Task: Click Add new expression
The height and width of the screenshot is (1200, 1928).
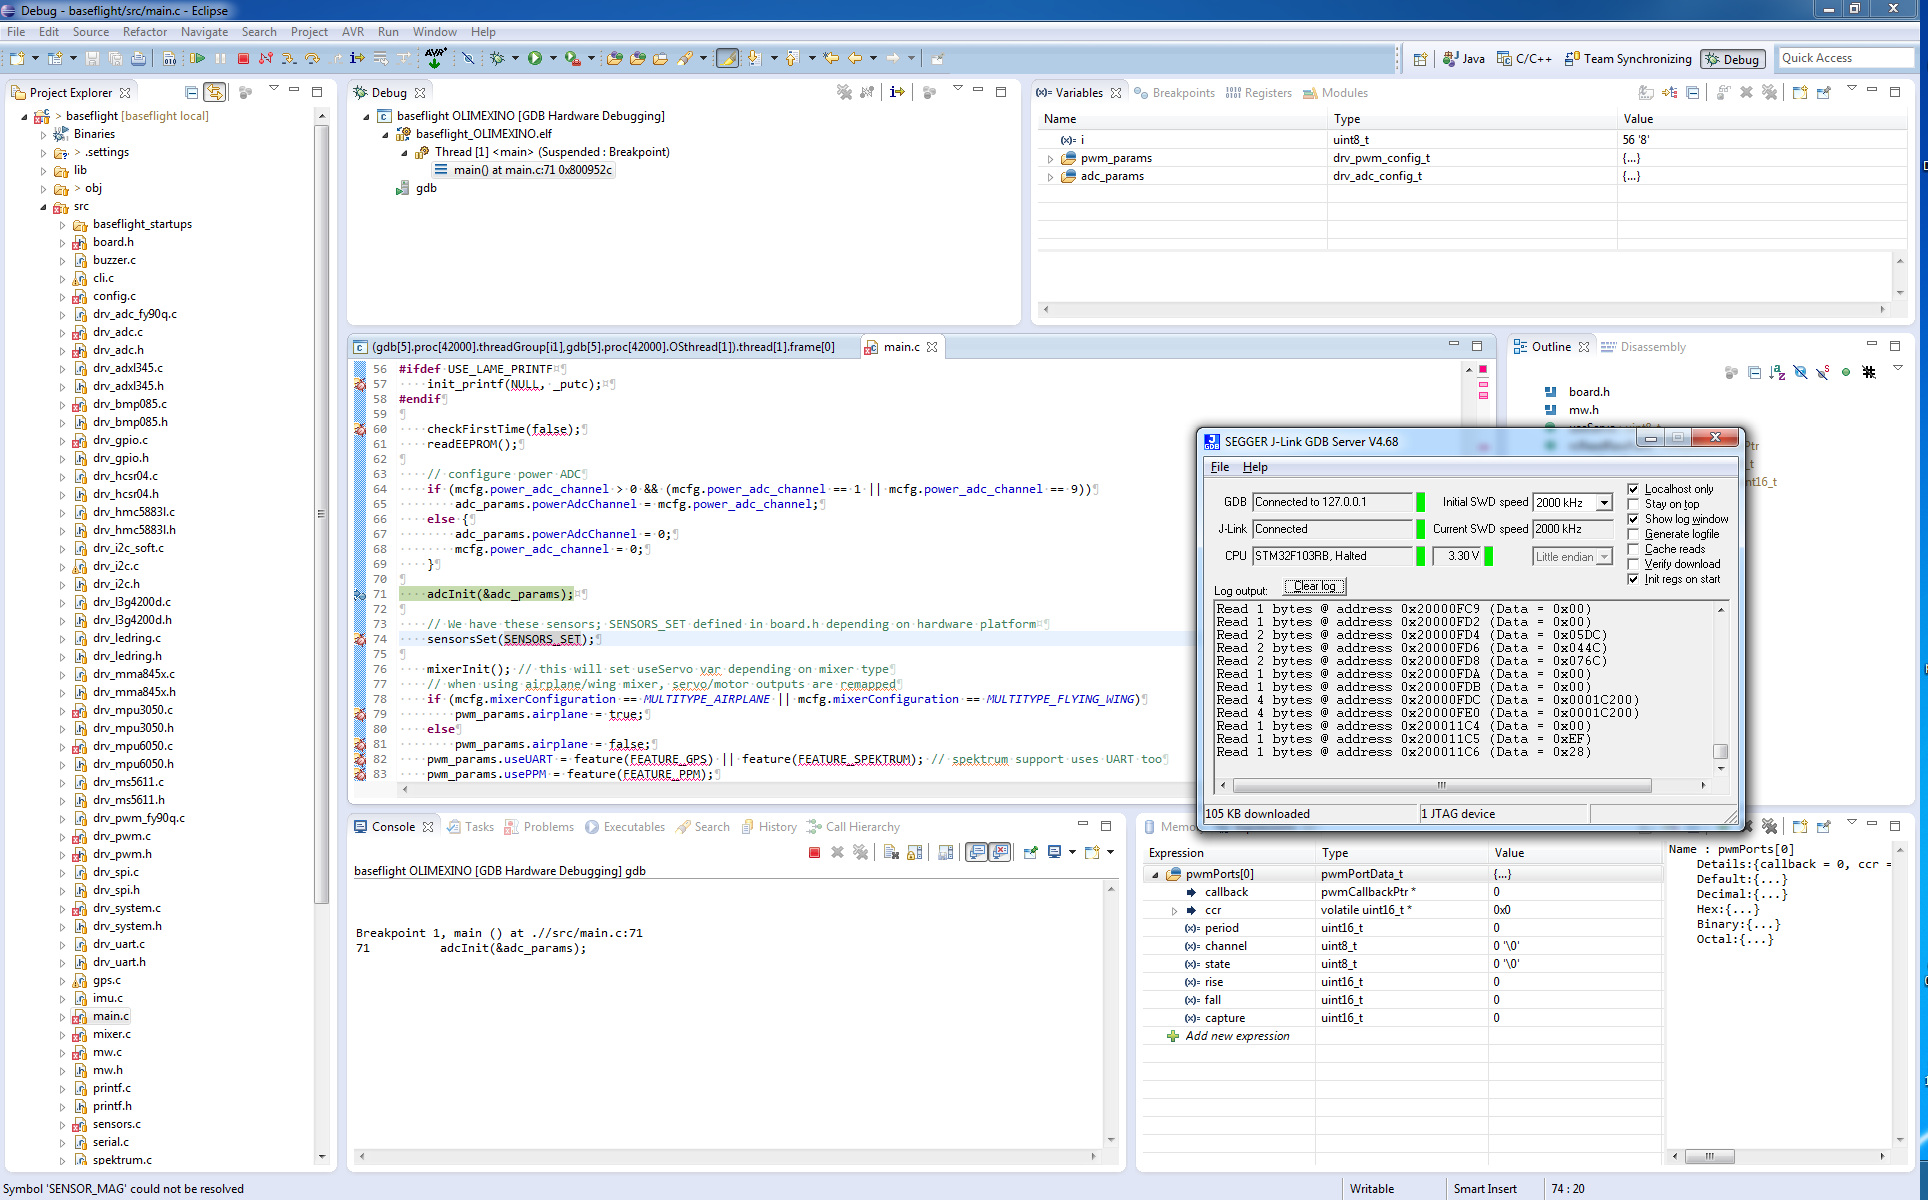Action: point(1237,1036)
